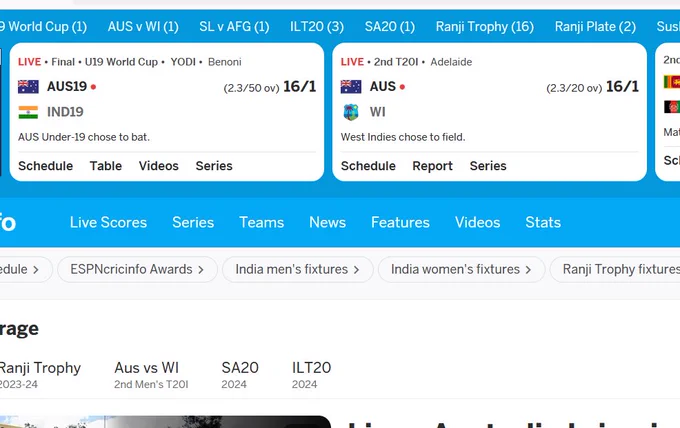This screenshot has height=428, width=680.
Task: Click 16/1 score in 2nd T20I card
Action: pos(622,87)
